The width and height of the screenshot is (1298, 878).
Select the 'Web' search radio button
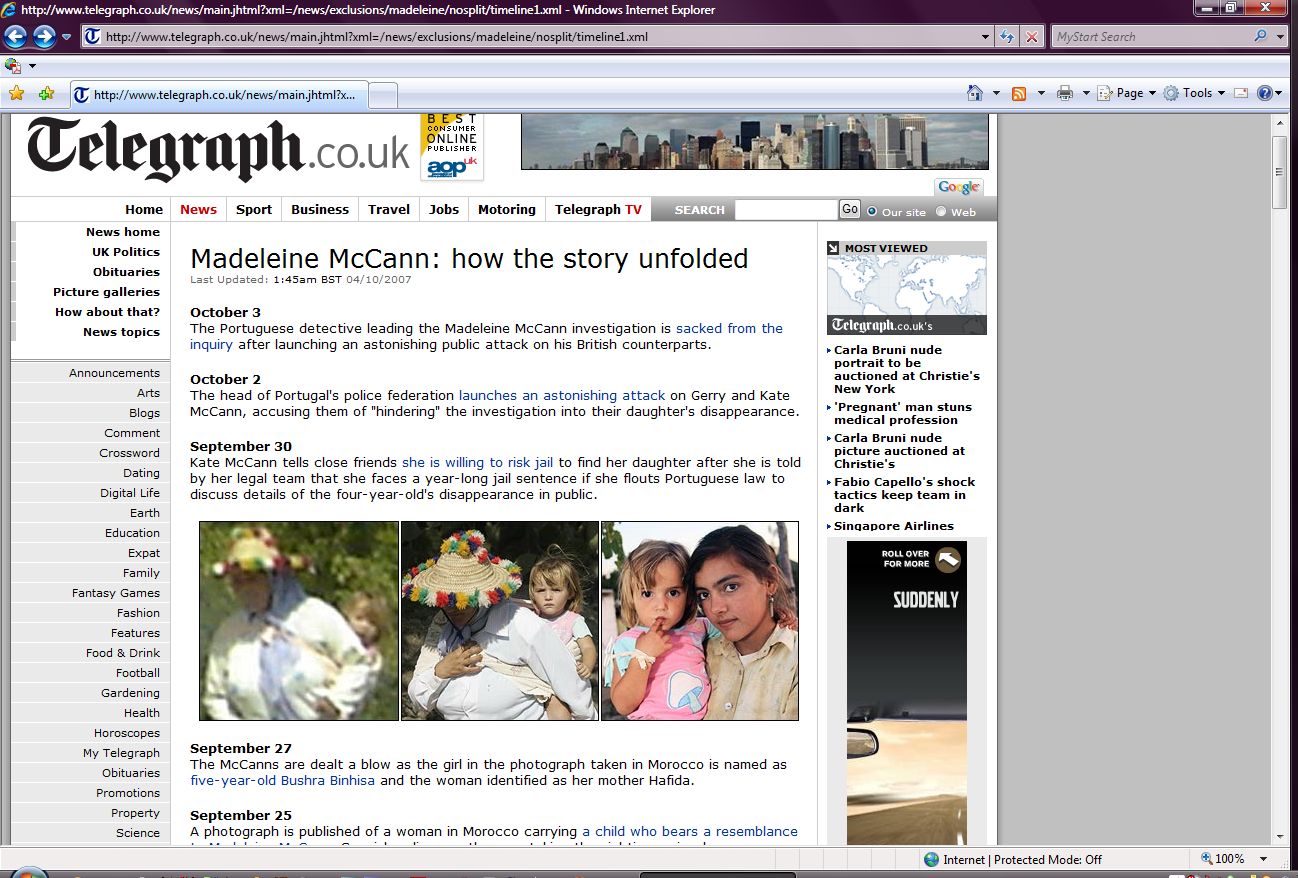pos(941,211)
